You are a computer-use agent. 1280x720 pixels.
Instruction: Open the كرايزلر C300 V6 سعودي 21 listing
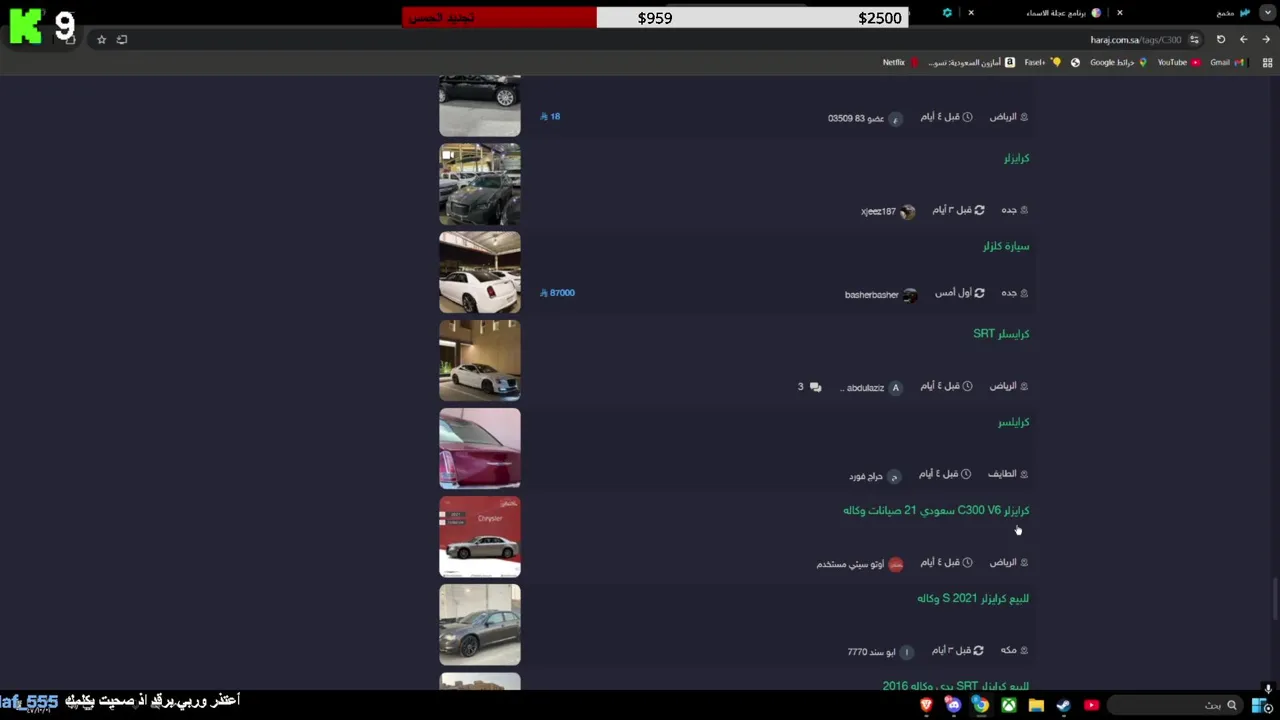[936, 510]
